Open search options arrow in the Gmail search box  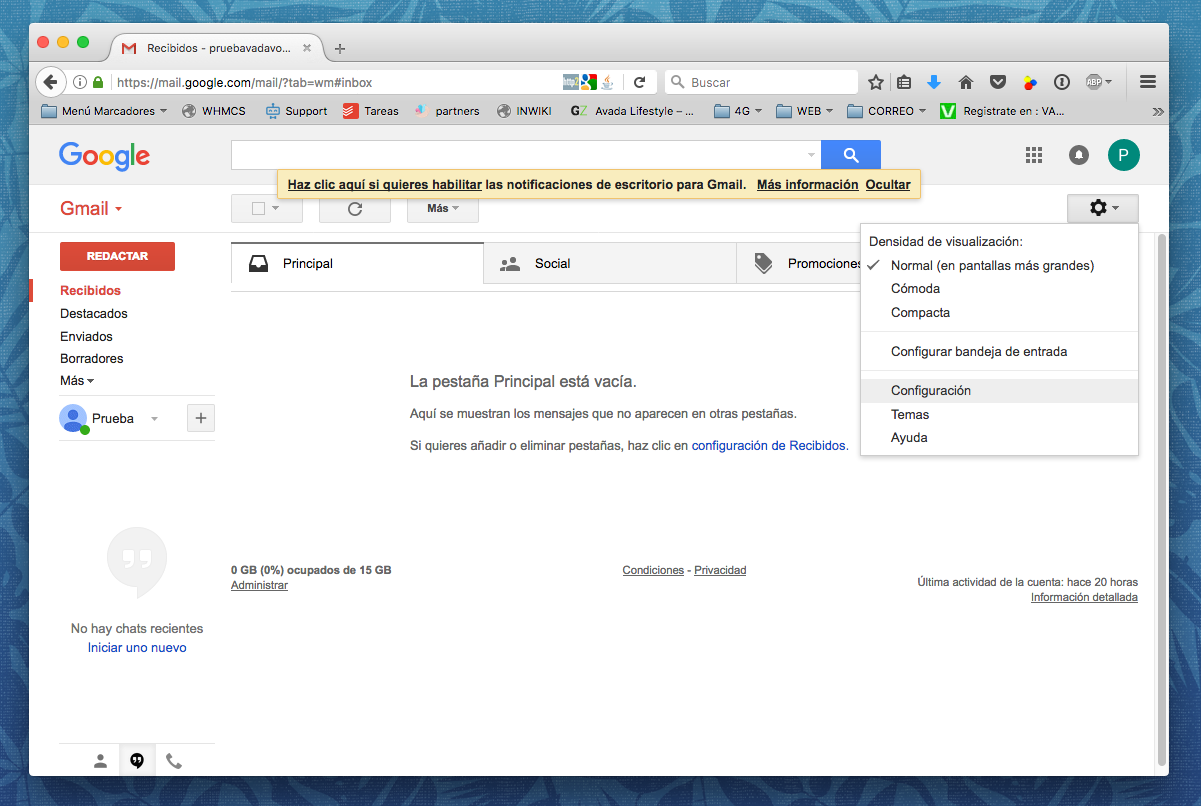point(811,156)
